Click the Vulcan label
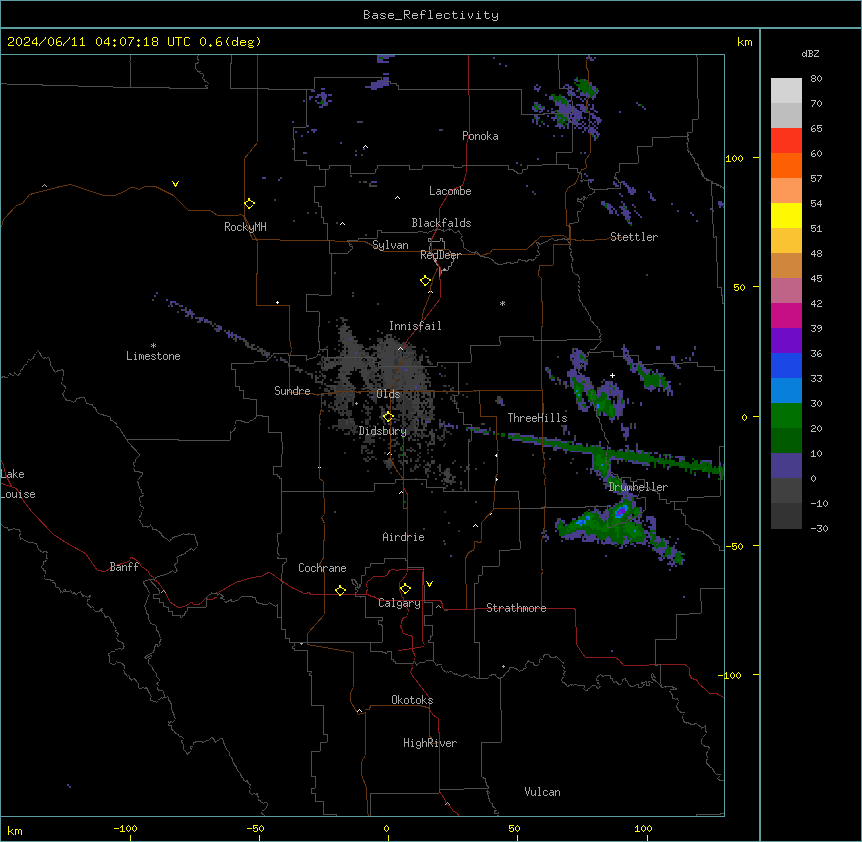Screen dimensions: 862x842 [542, 792]
